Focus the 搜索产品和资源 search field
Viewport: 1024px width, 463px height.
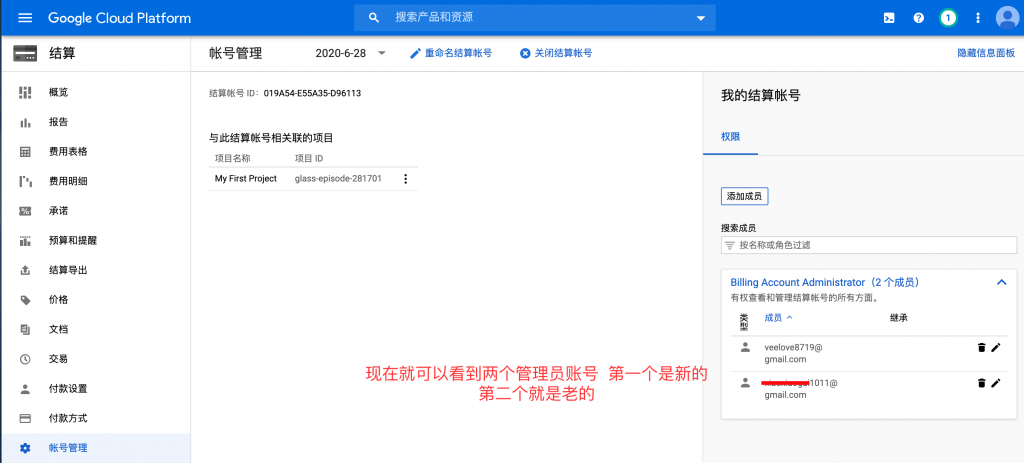click(x=535, y=18)
